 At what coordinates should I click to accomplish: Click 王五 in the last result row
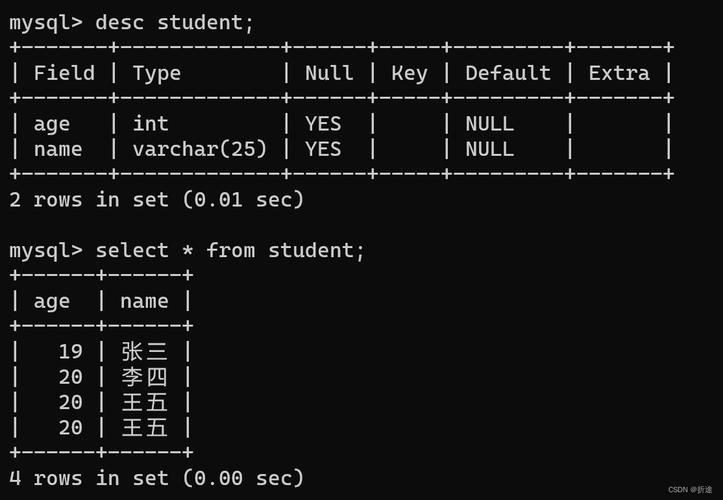click(x=145, y=428)
